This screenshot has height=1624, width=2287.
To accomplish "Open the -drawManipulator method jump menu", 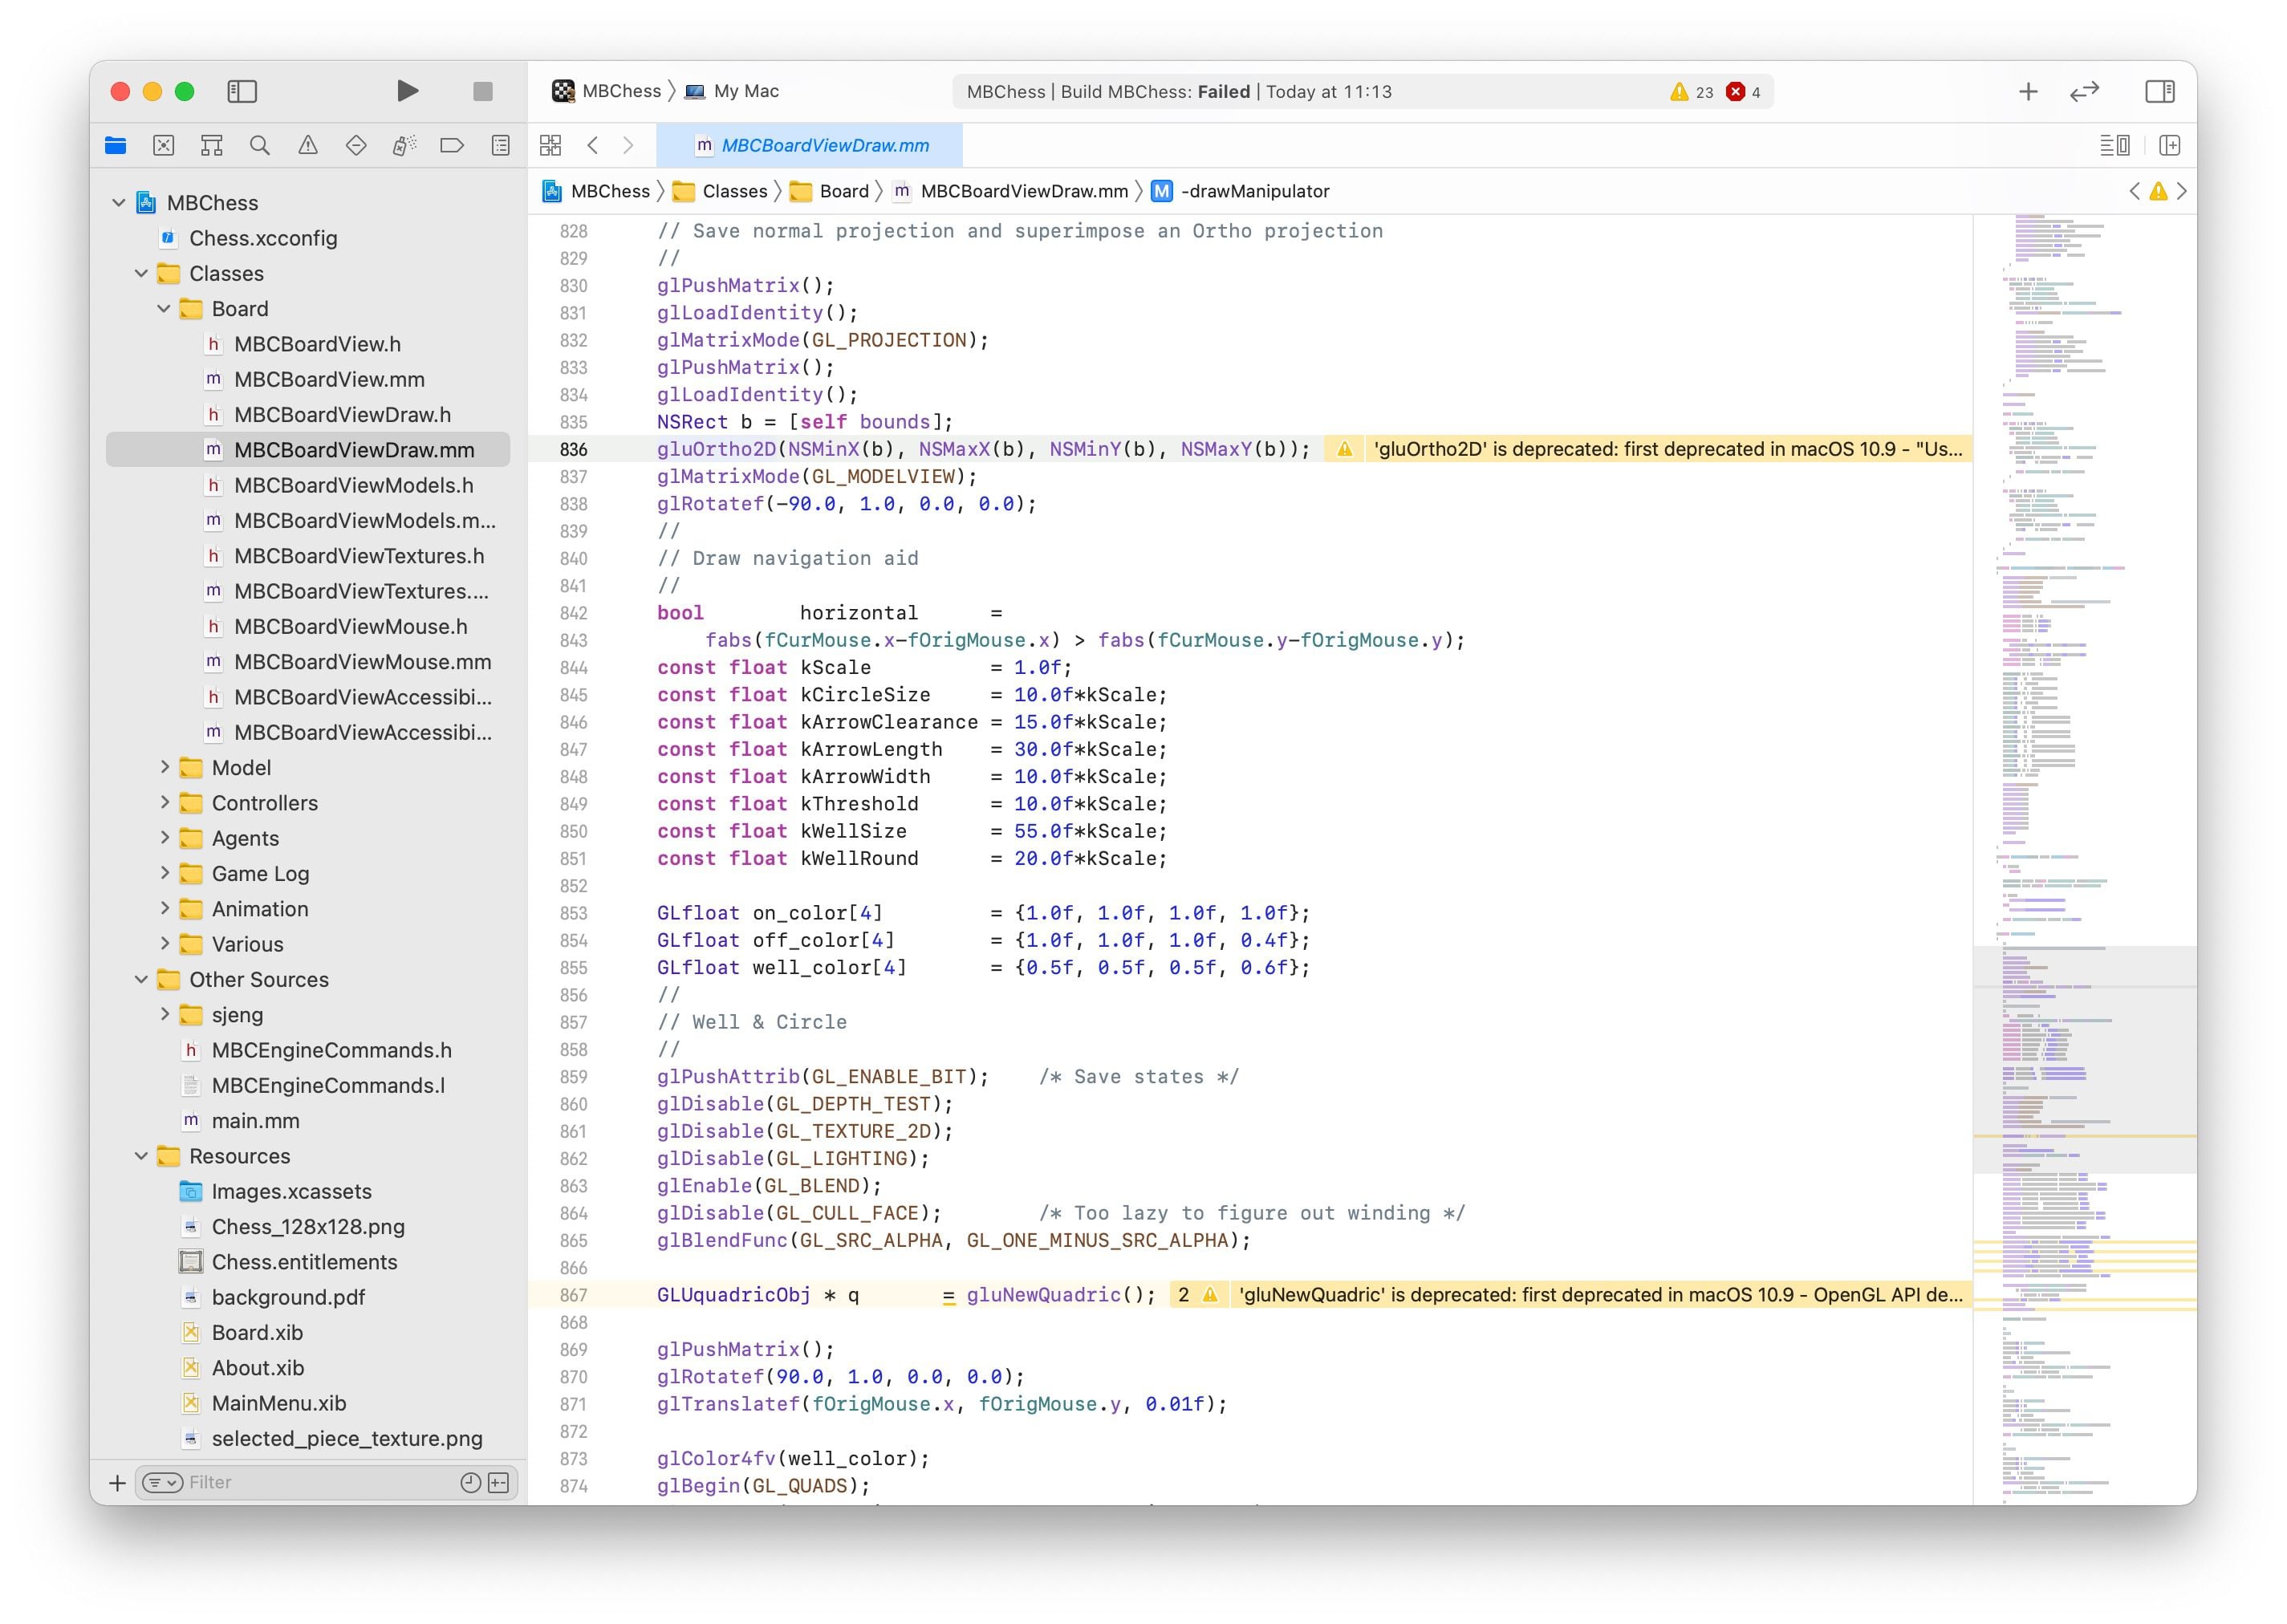I will click(x=1241, y=191).
